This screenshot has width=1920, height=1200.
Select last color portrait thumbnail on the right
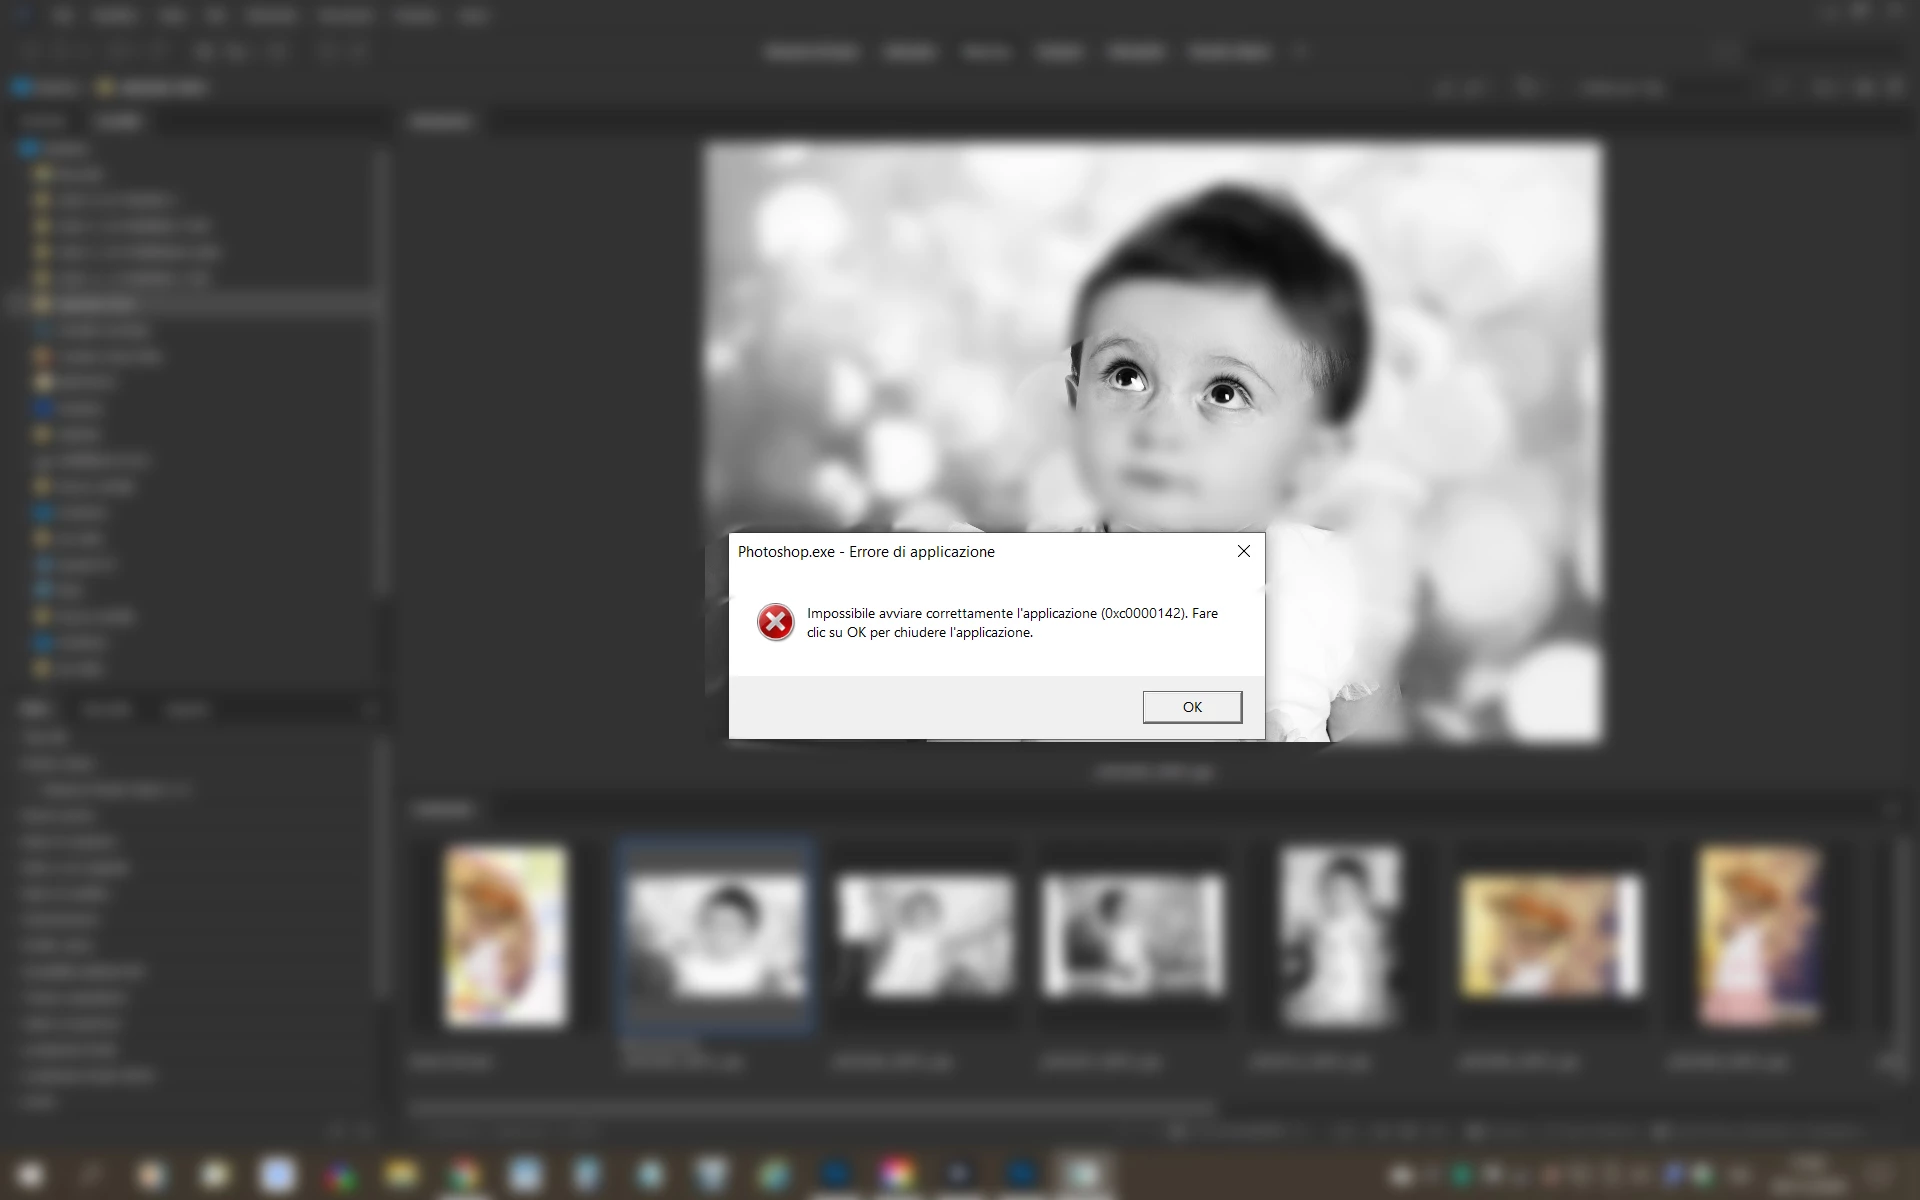[1760, 937]
